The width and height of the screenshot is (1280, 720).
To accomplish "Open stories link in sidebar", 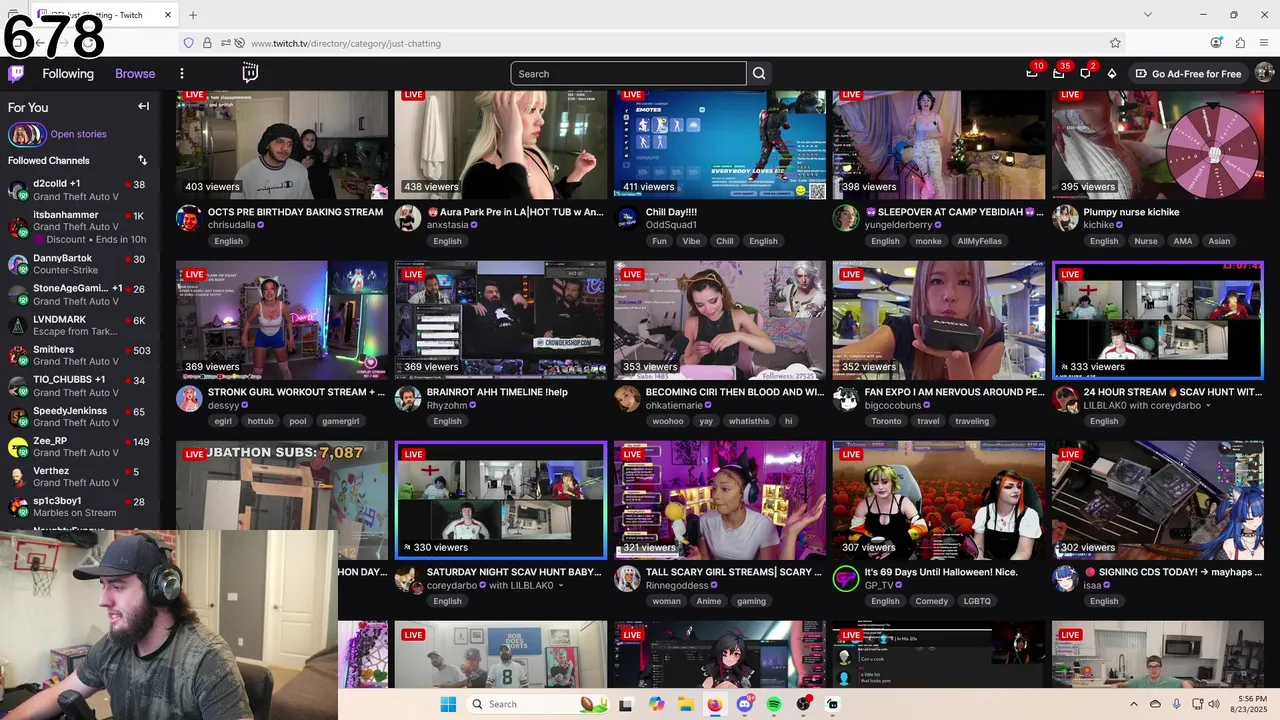I will point(78,134).
